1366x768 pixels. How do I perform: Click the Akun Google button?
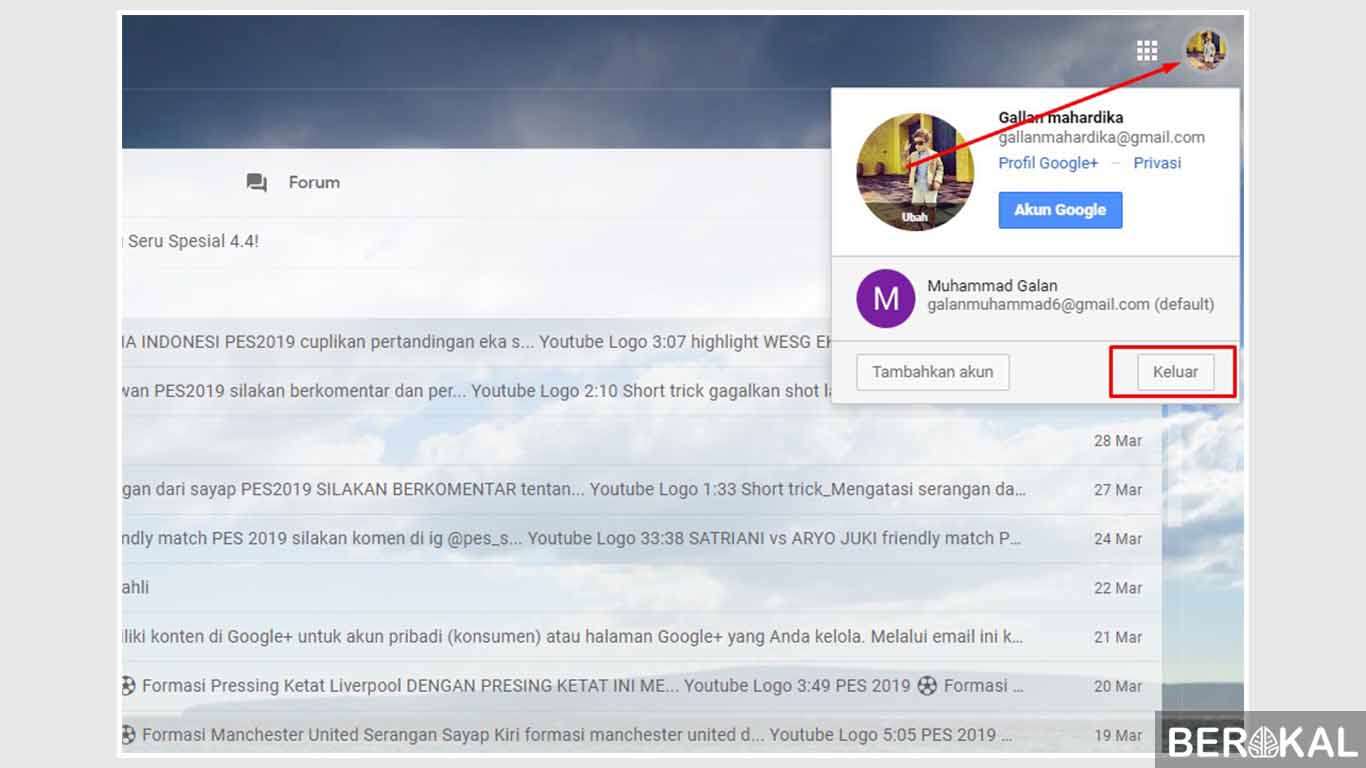(1060, 210)
